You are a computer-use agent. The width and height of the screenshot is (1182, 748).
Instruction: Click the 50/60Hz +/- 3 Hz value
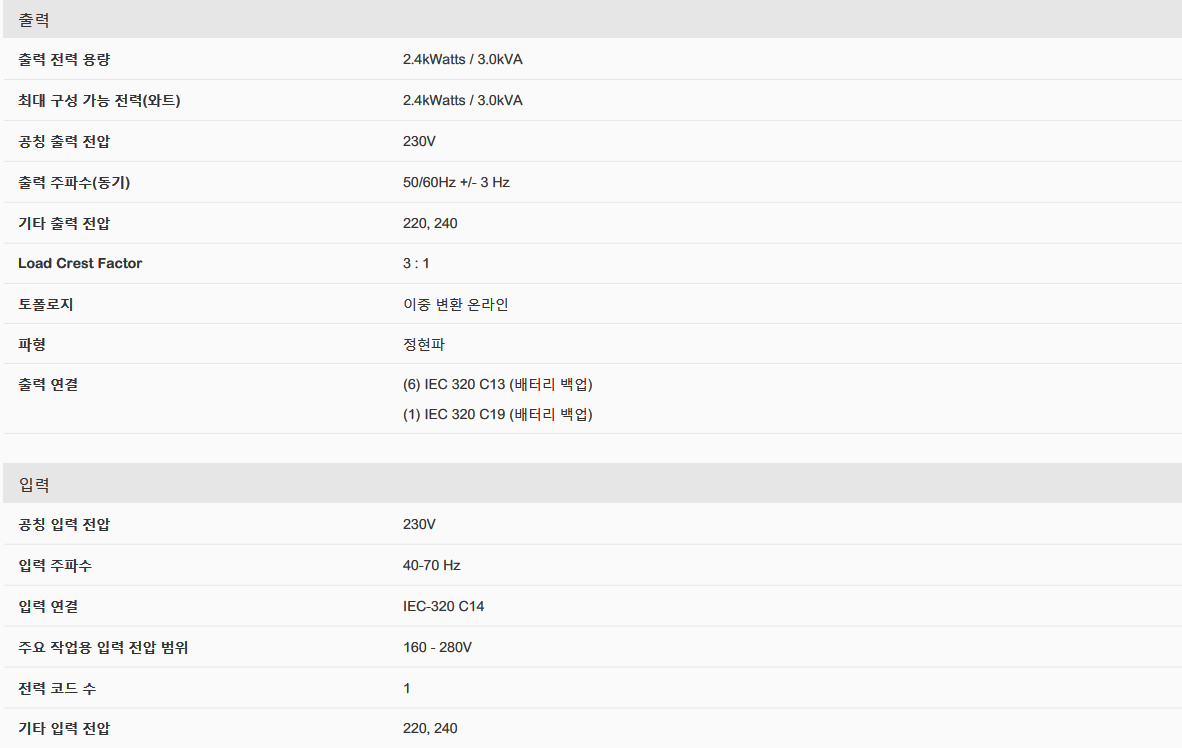(456, 182)
